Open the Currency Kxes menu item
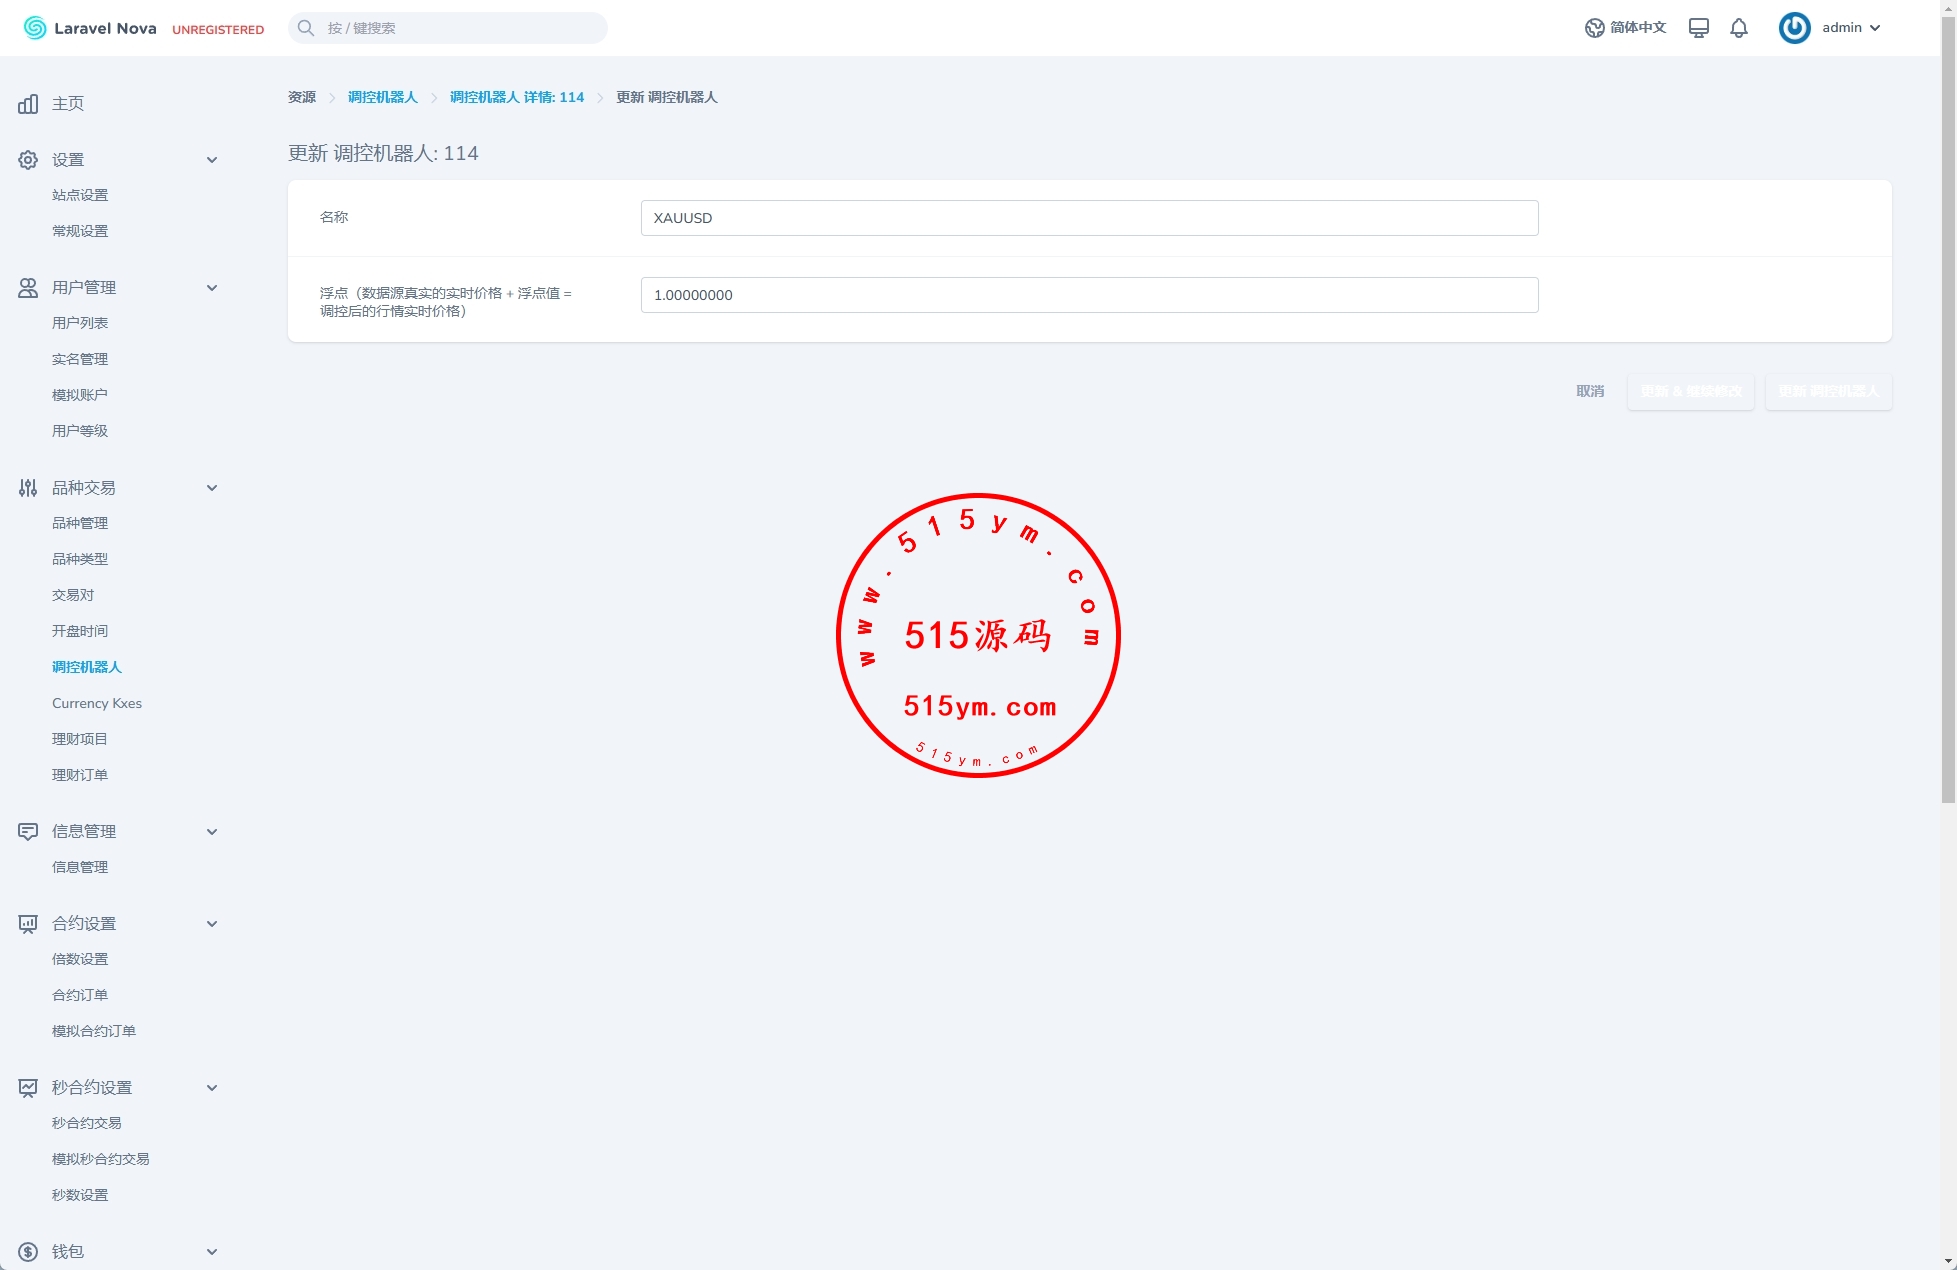The height and width of the screenshot is (1270, 1957). pyautogui.click(x=97, y=703)
